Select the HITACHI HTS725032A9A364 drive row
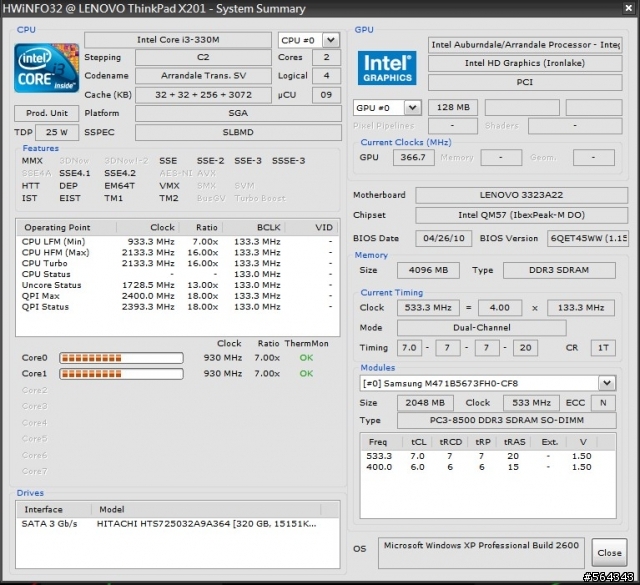 coord(178,524)
